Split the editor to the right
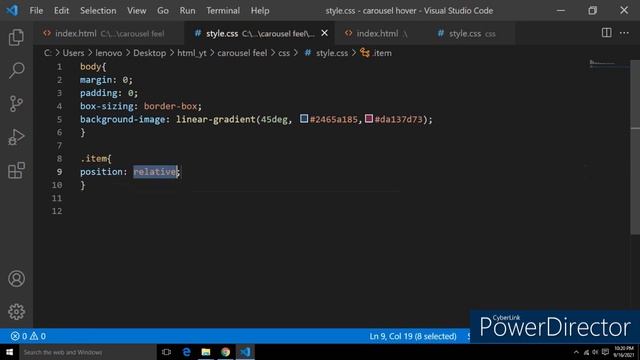The width and height of the screenshot is (640, 360). pos(607,33)
